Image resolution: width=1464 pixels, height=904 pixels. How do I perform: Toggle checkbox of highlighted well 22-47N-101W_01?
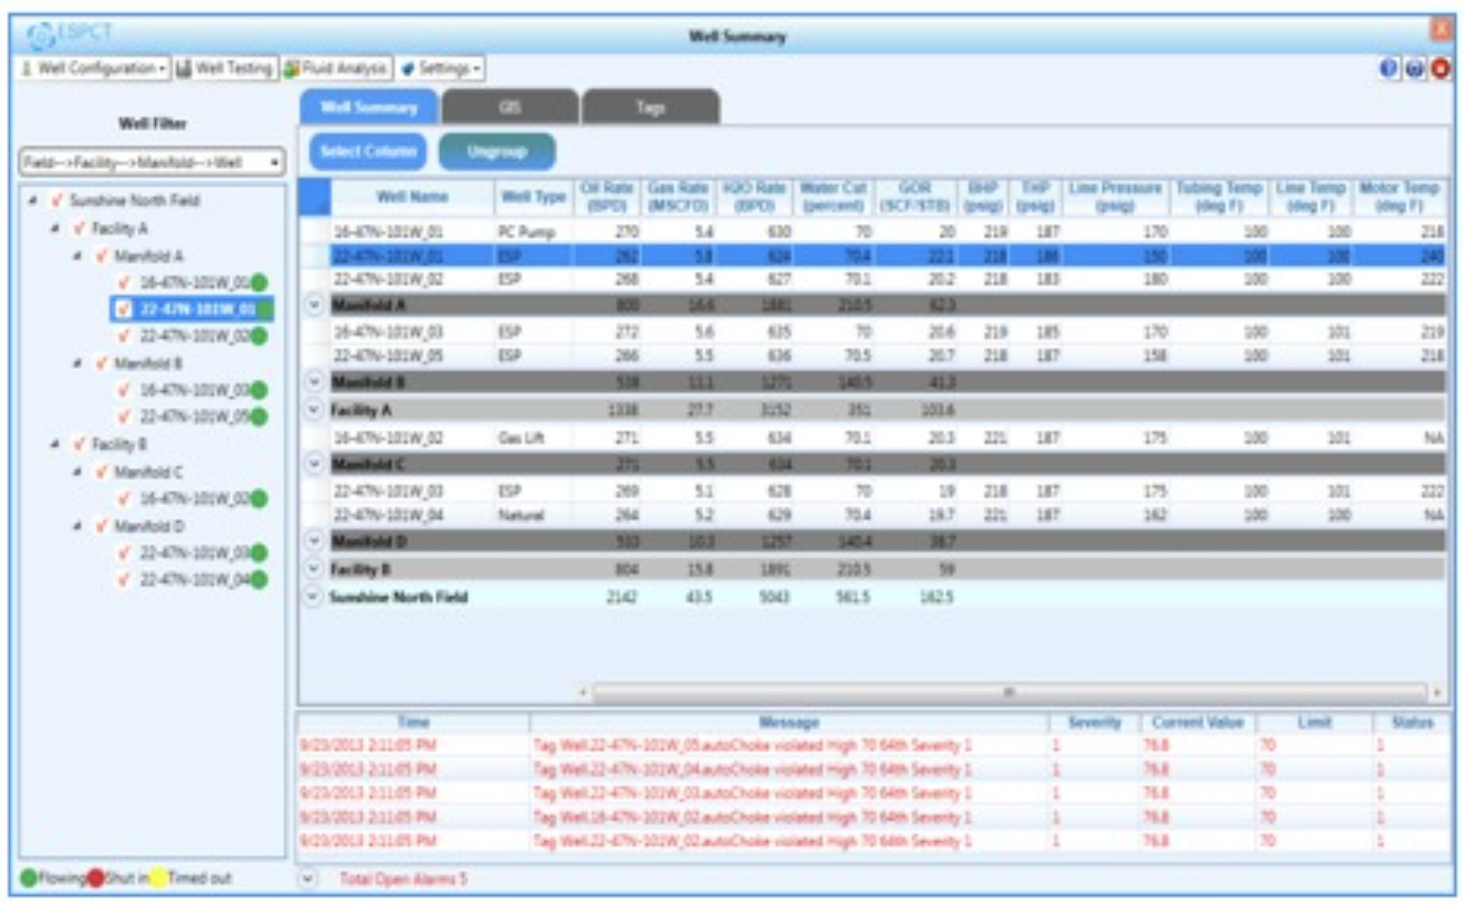pyautogui.click(x=124, y=309)
